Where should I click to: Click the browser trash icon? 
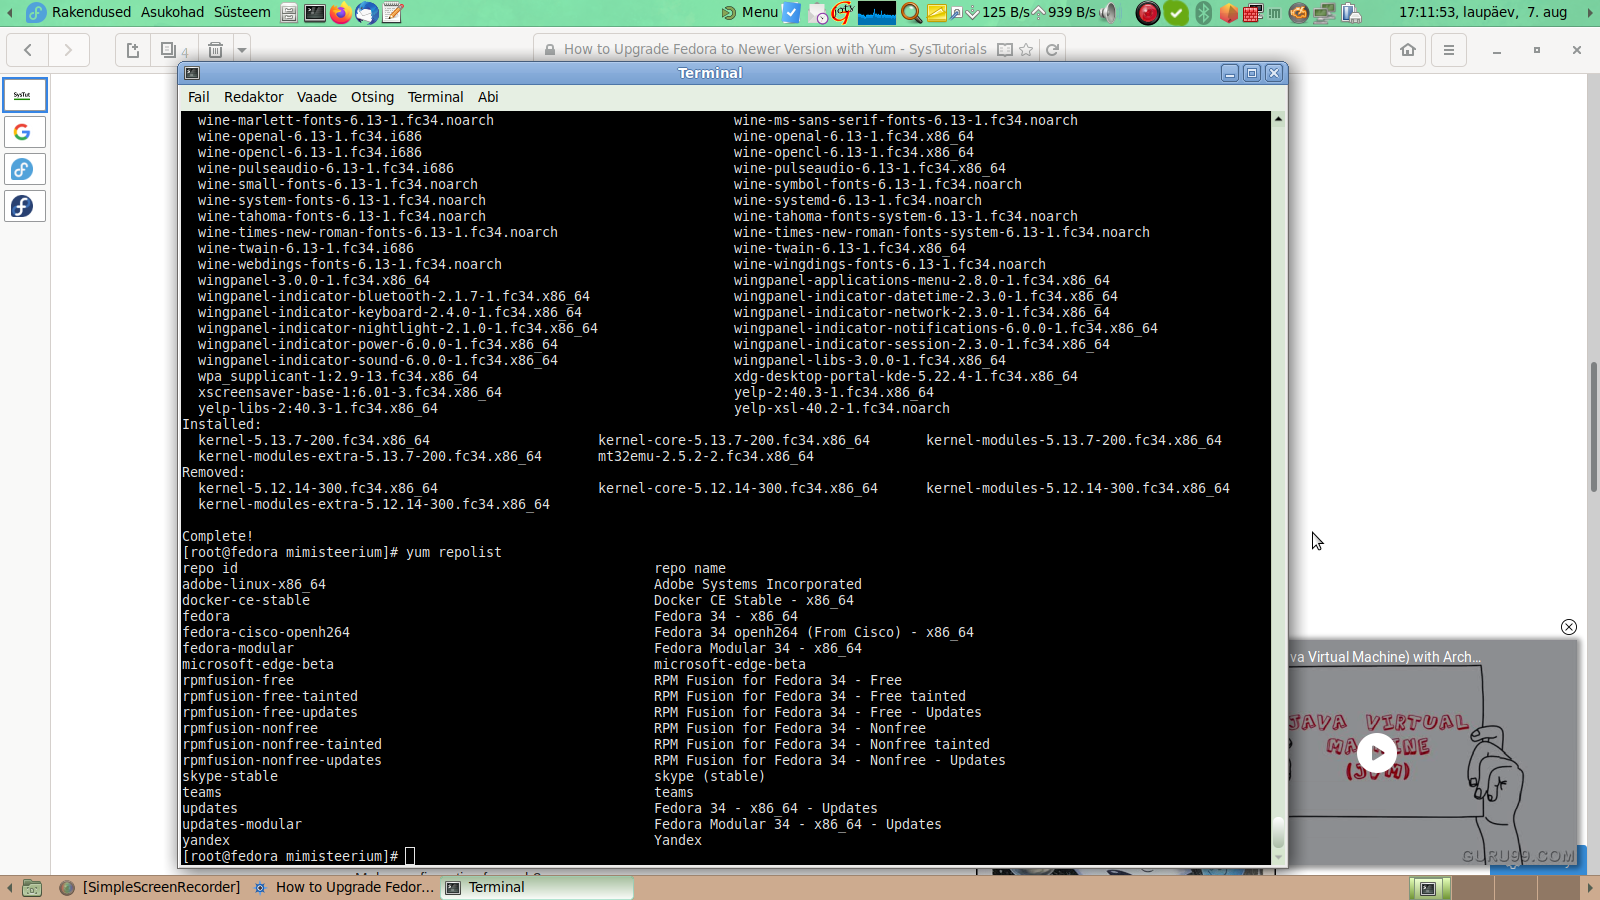(215, 50)
